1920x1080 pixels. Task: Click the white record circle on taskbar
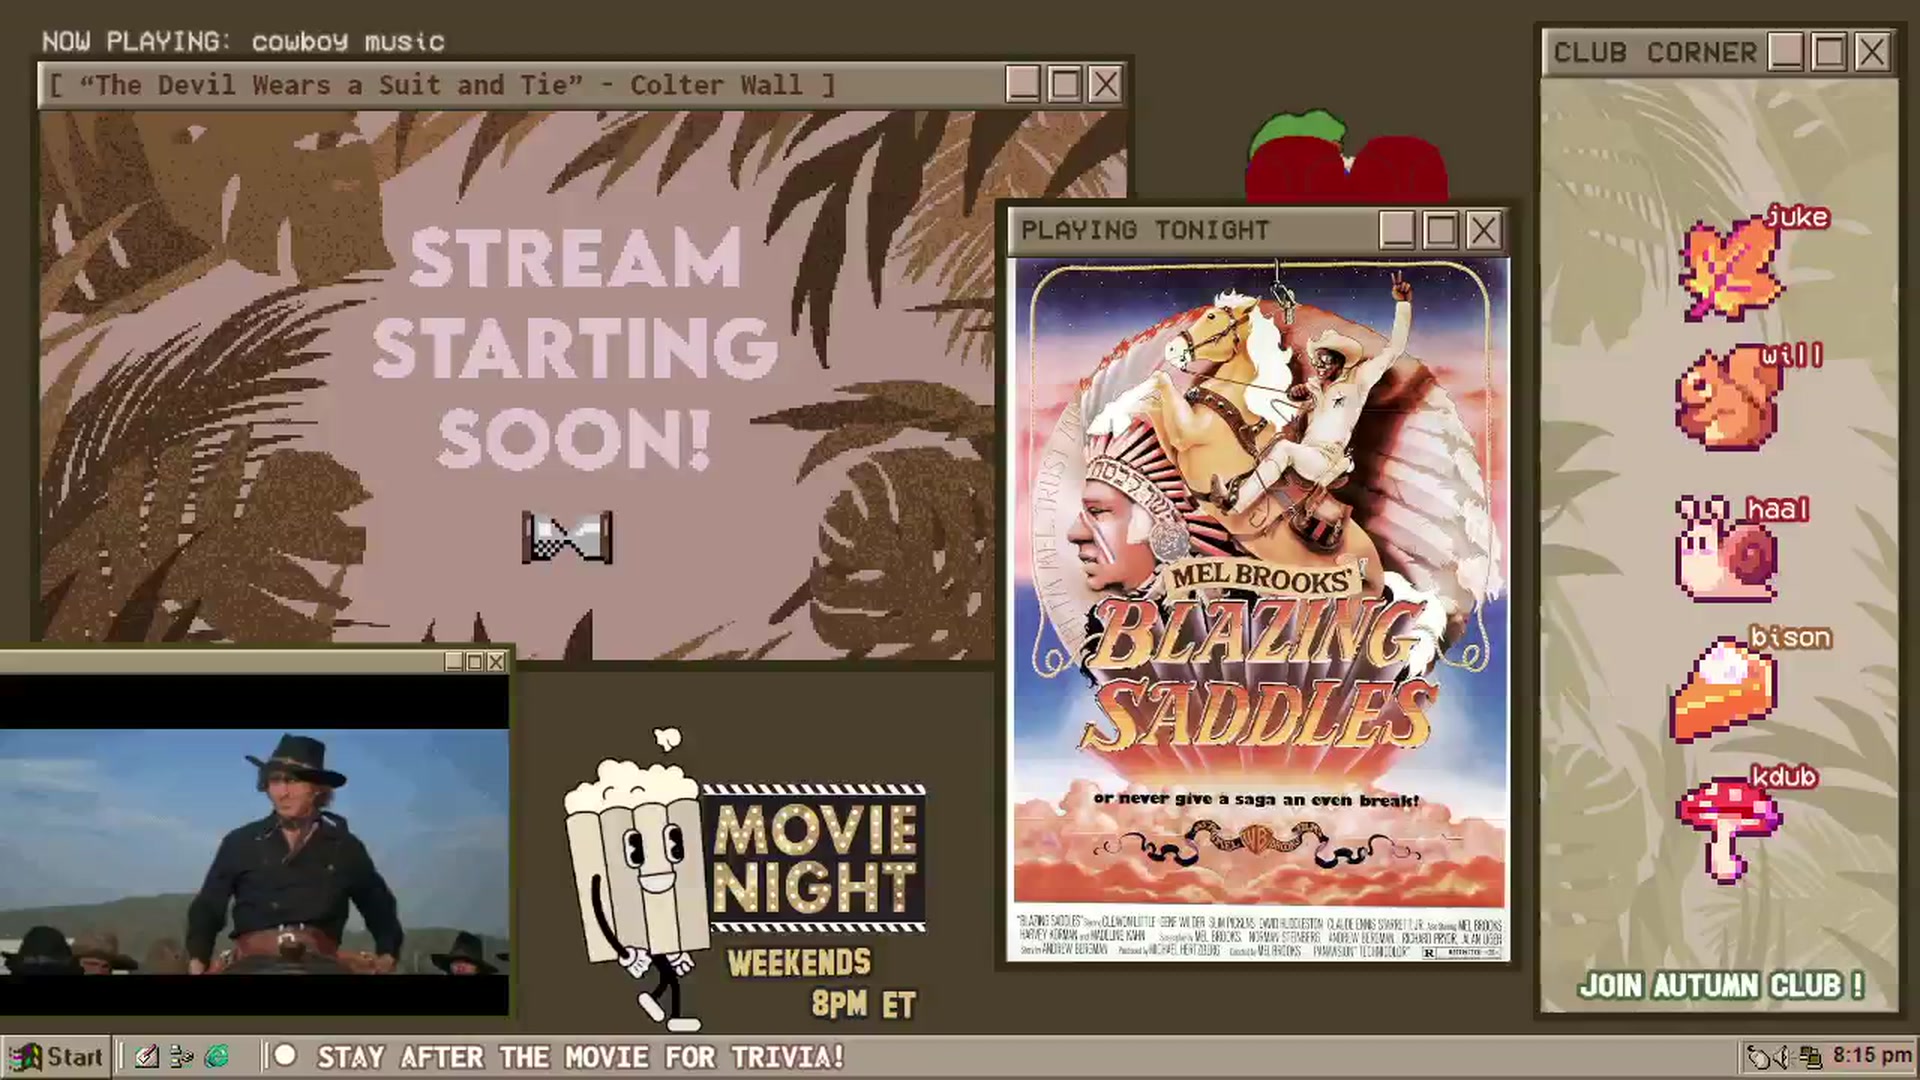click(x=286, y=1055)
